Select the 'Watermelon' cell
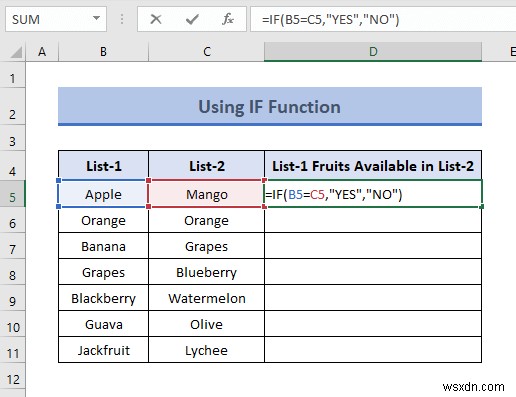 (x=207, y=298)
